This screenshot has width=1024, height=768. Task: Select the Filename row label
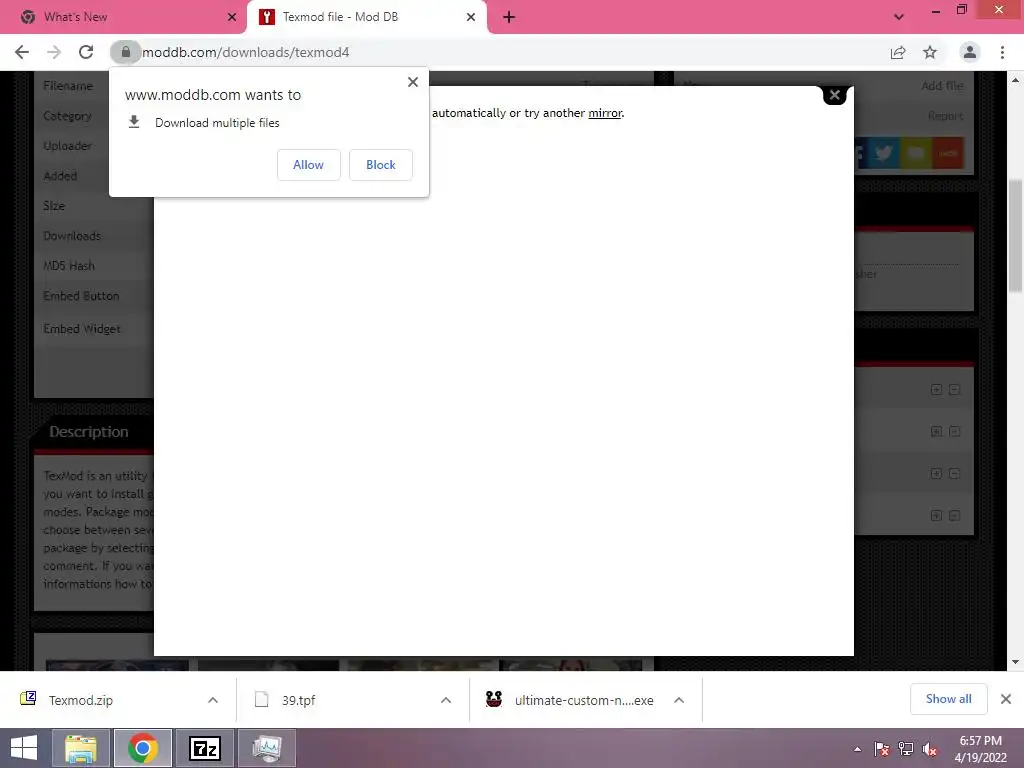68,86
